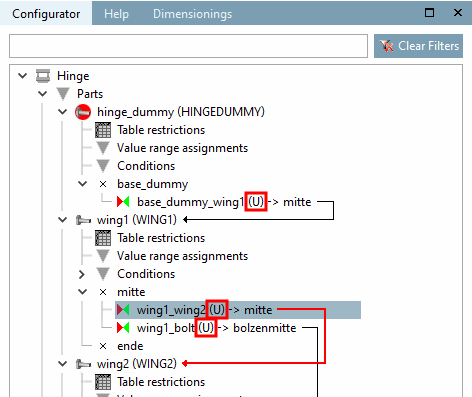Click the Hinge assembly icon

pos(43,76)
